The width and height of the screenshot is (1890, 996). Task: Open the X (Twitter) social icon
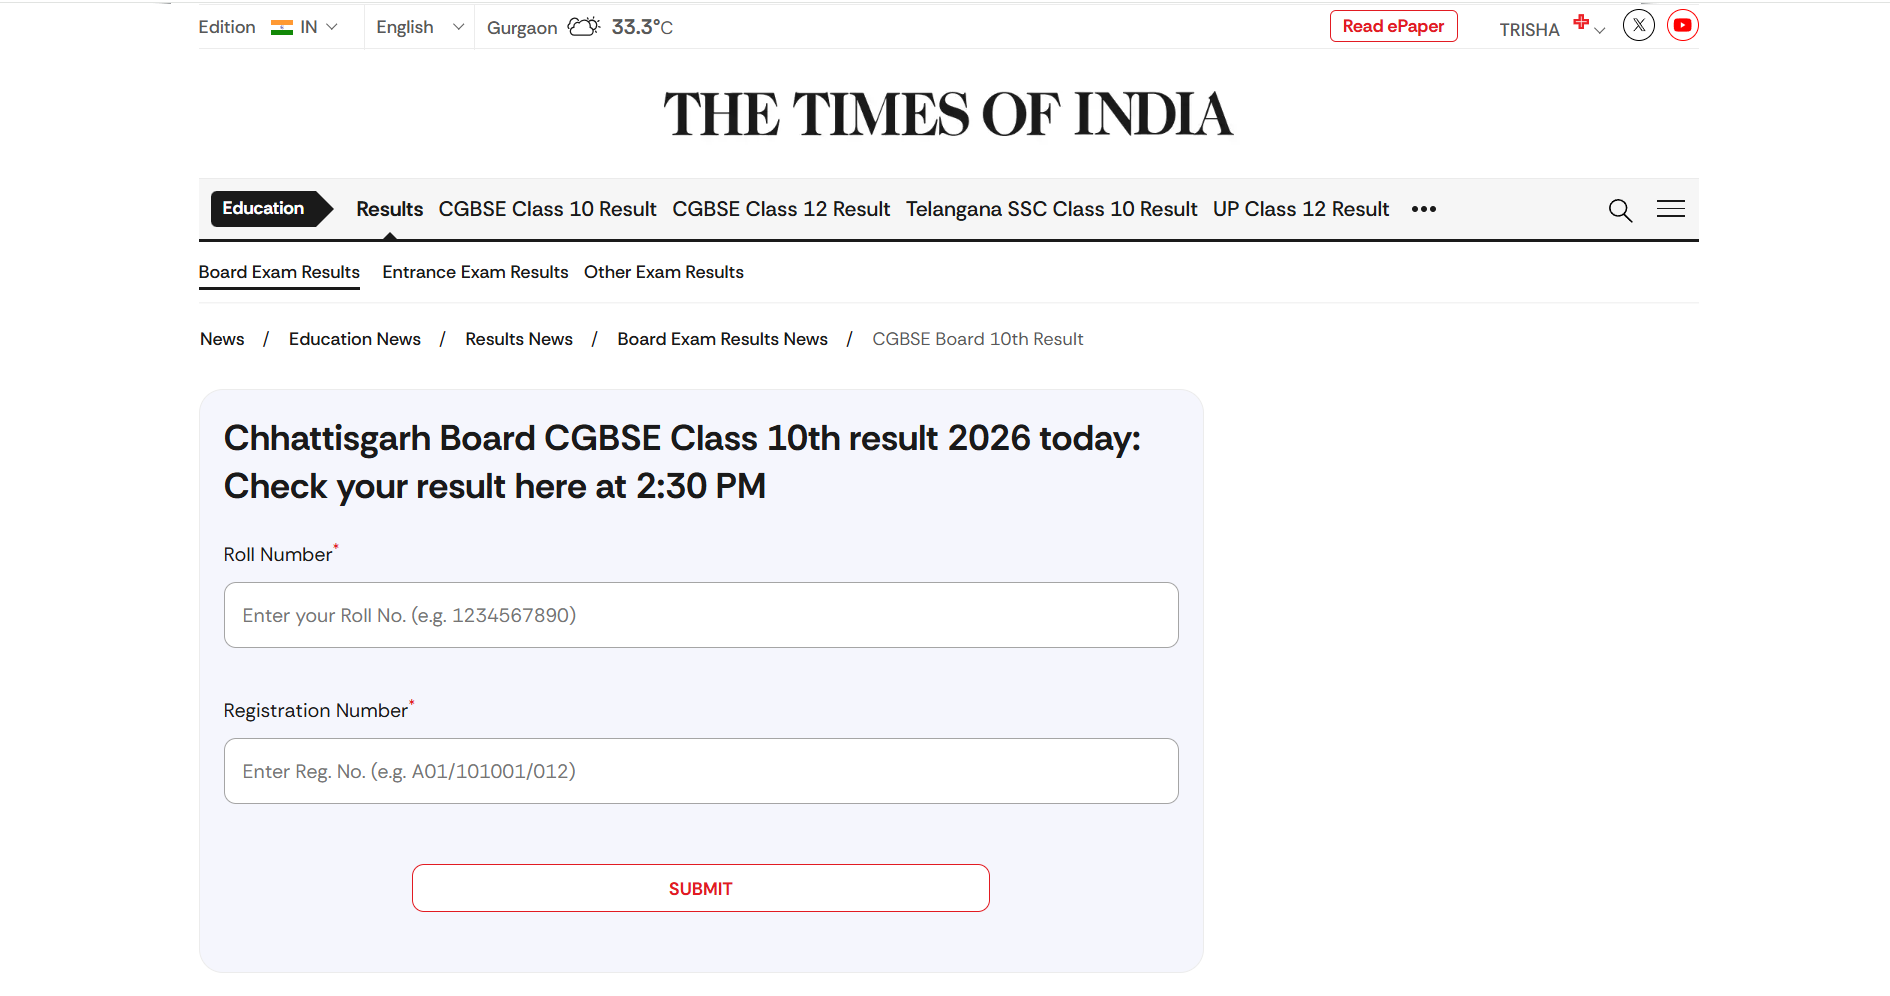point(1638,26)
